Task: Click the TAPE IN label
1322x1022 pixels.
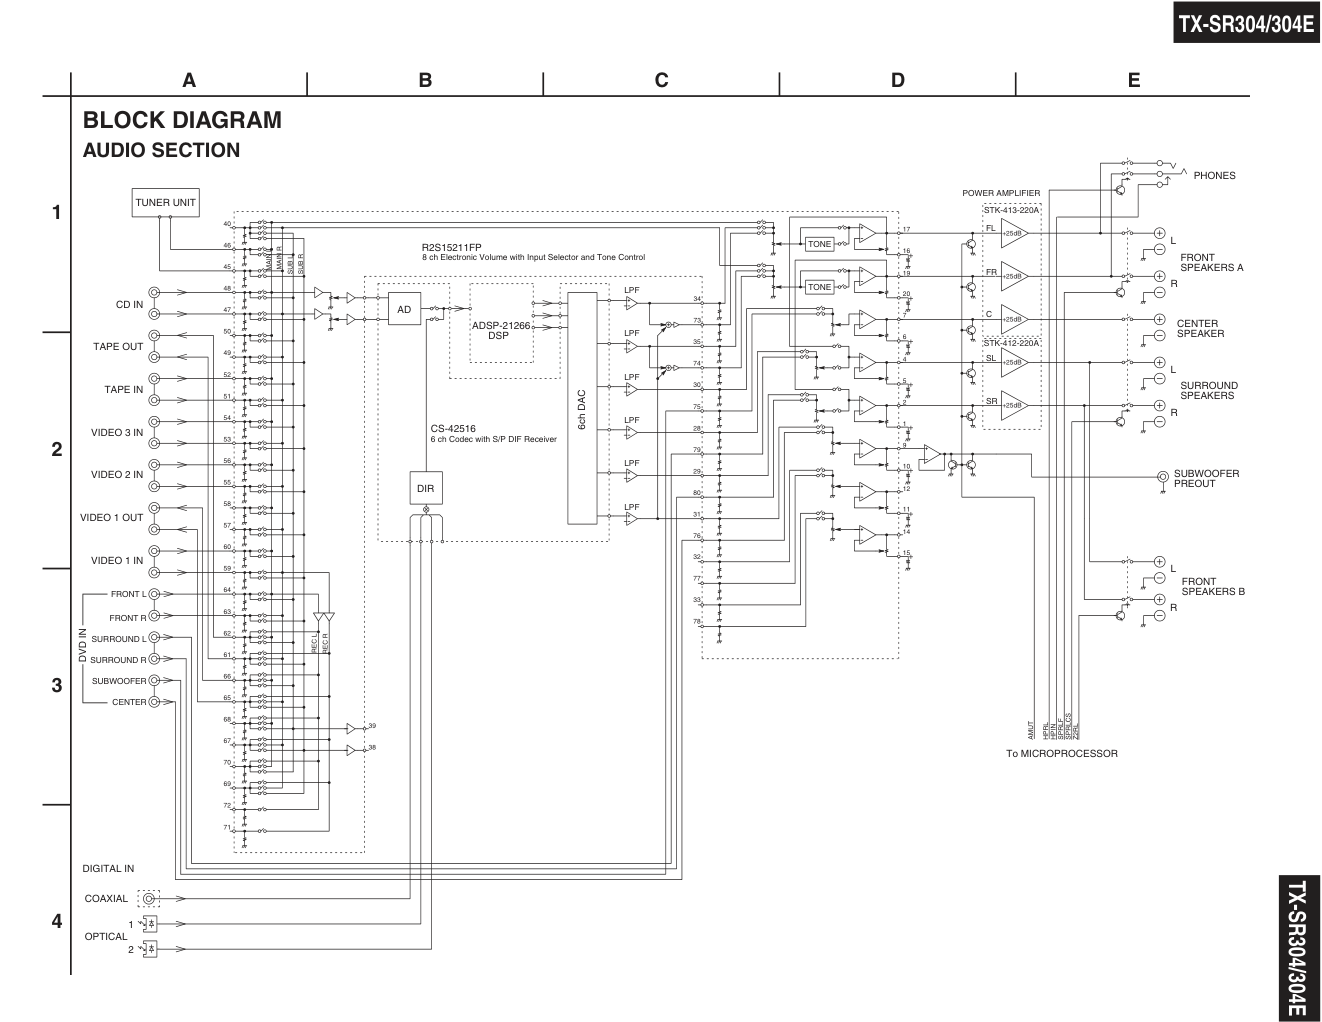Action: coord(124,390)
